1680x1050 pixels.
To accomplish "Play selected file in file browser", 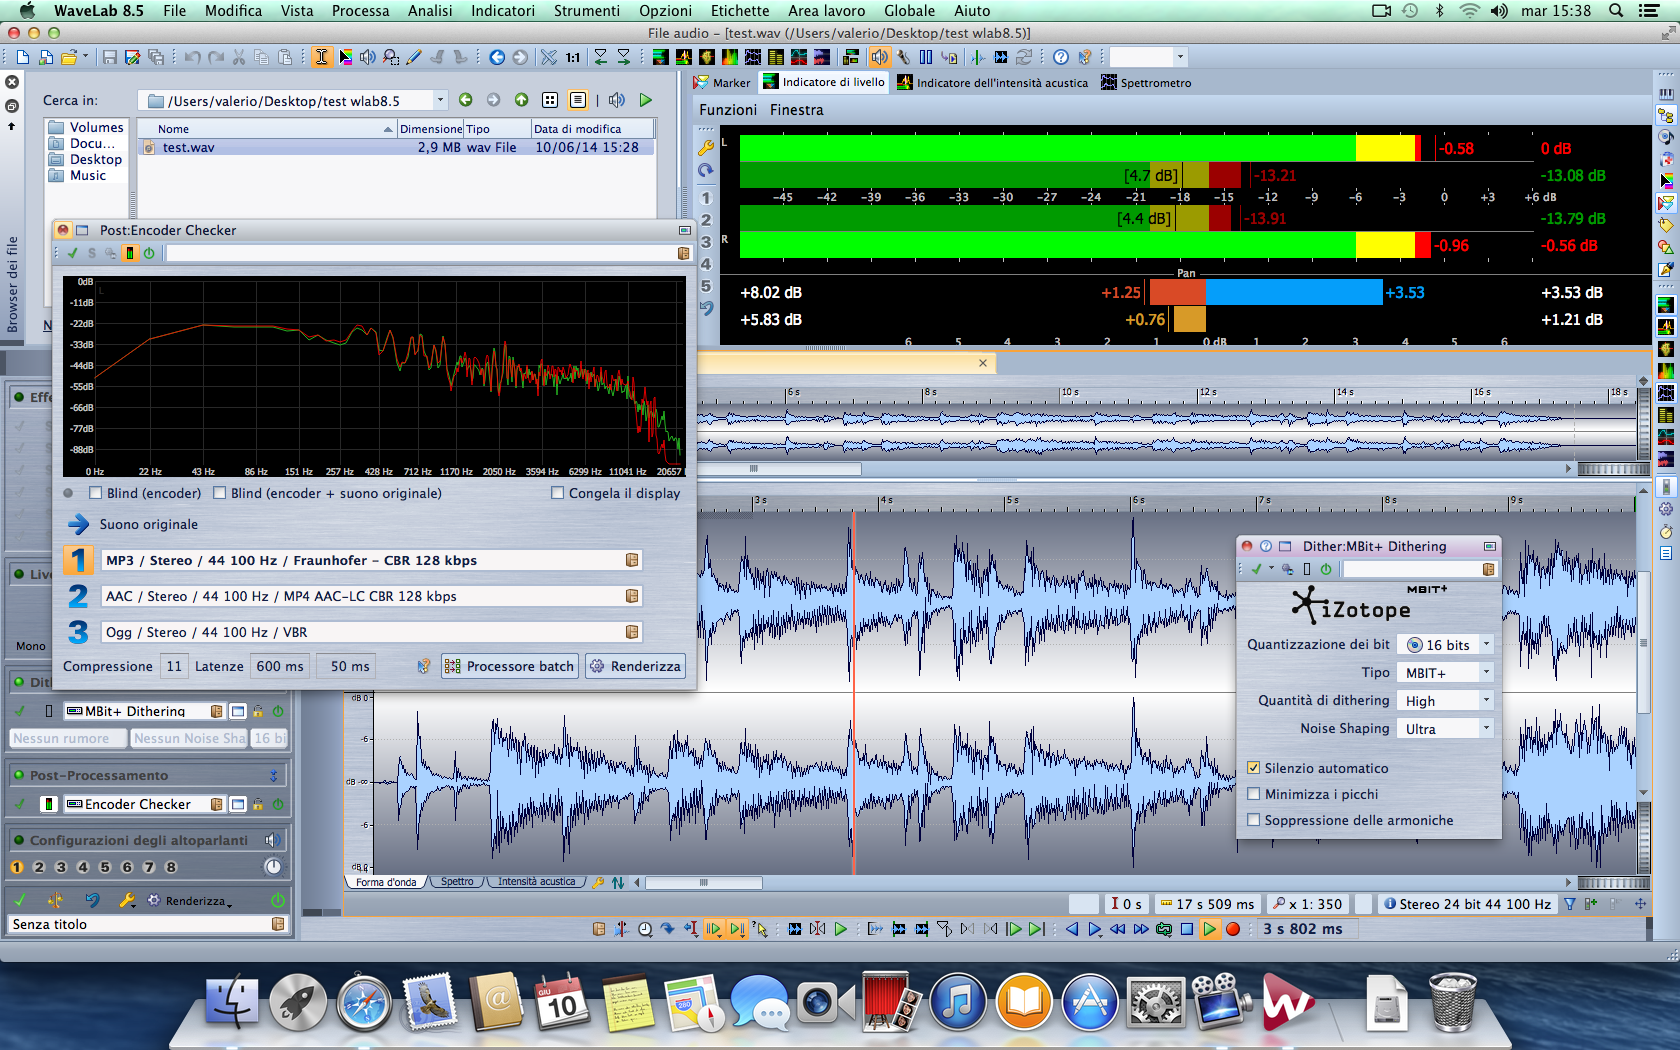I will click(x=646, y=100).
